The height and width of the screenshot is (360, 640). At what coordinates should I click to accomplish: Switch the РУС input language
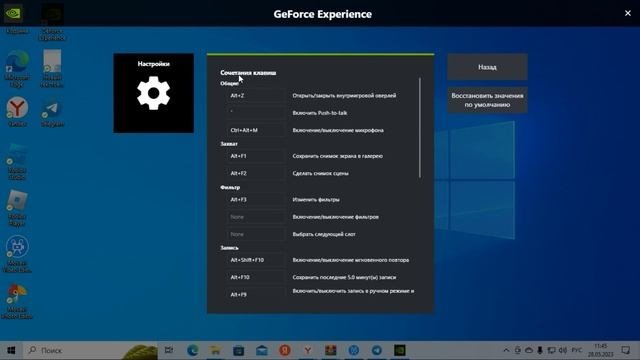tap(577, 350)
